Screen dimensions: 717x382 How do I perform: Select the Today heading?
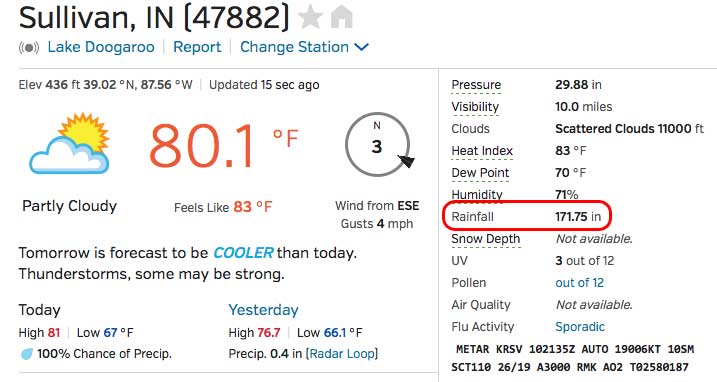pos(39,310)
